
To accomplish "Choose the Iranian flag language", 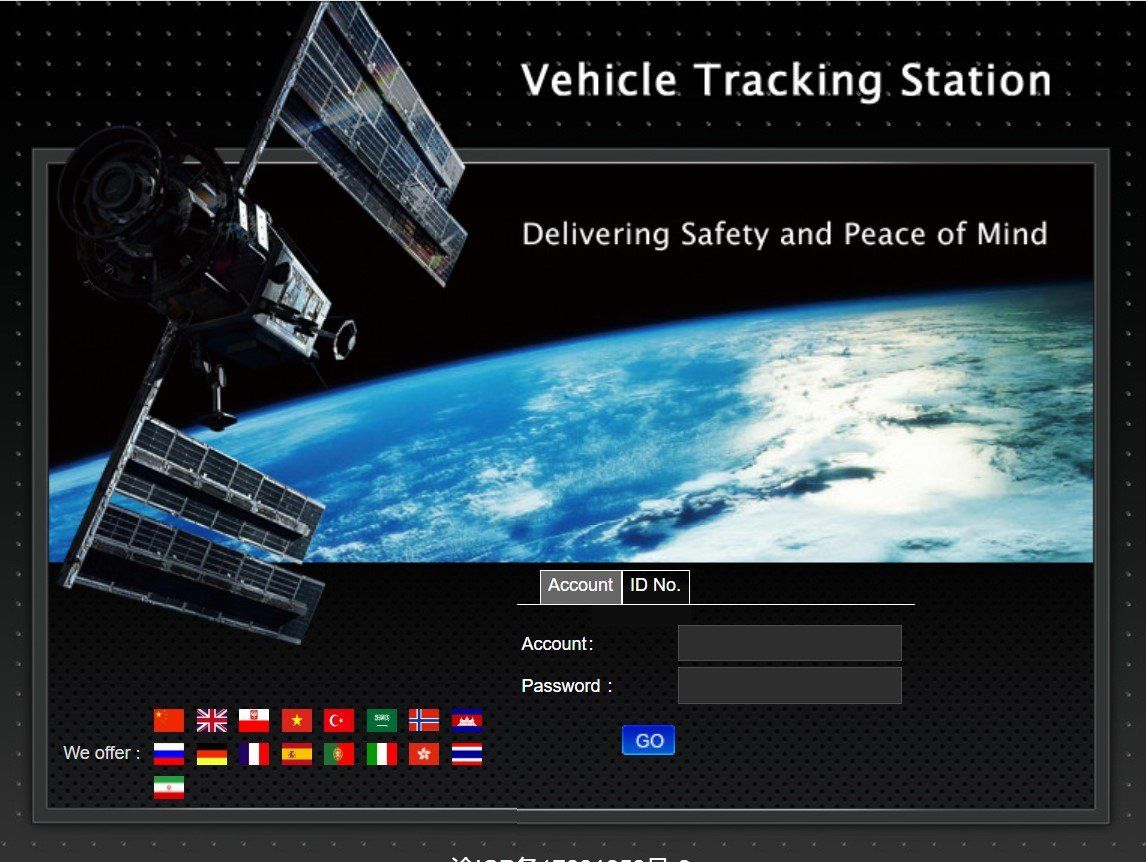I will pos(169,788).
